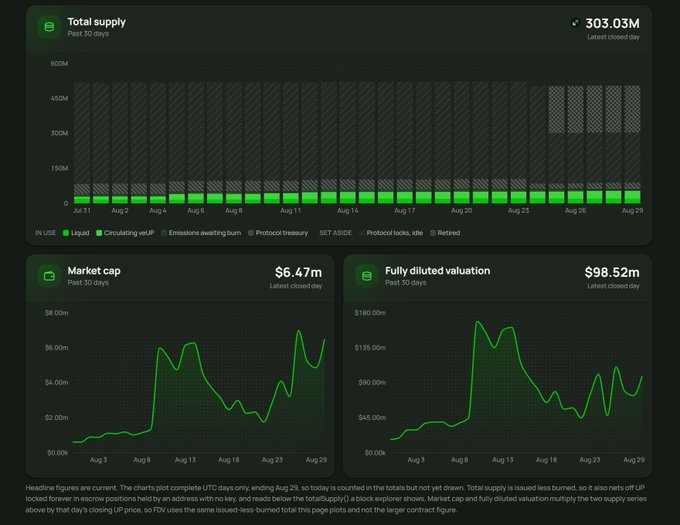Viewport: 680px width, 525px height.
Task: Click Aug 23 on the Market cap chart
Action: 272,460
